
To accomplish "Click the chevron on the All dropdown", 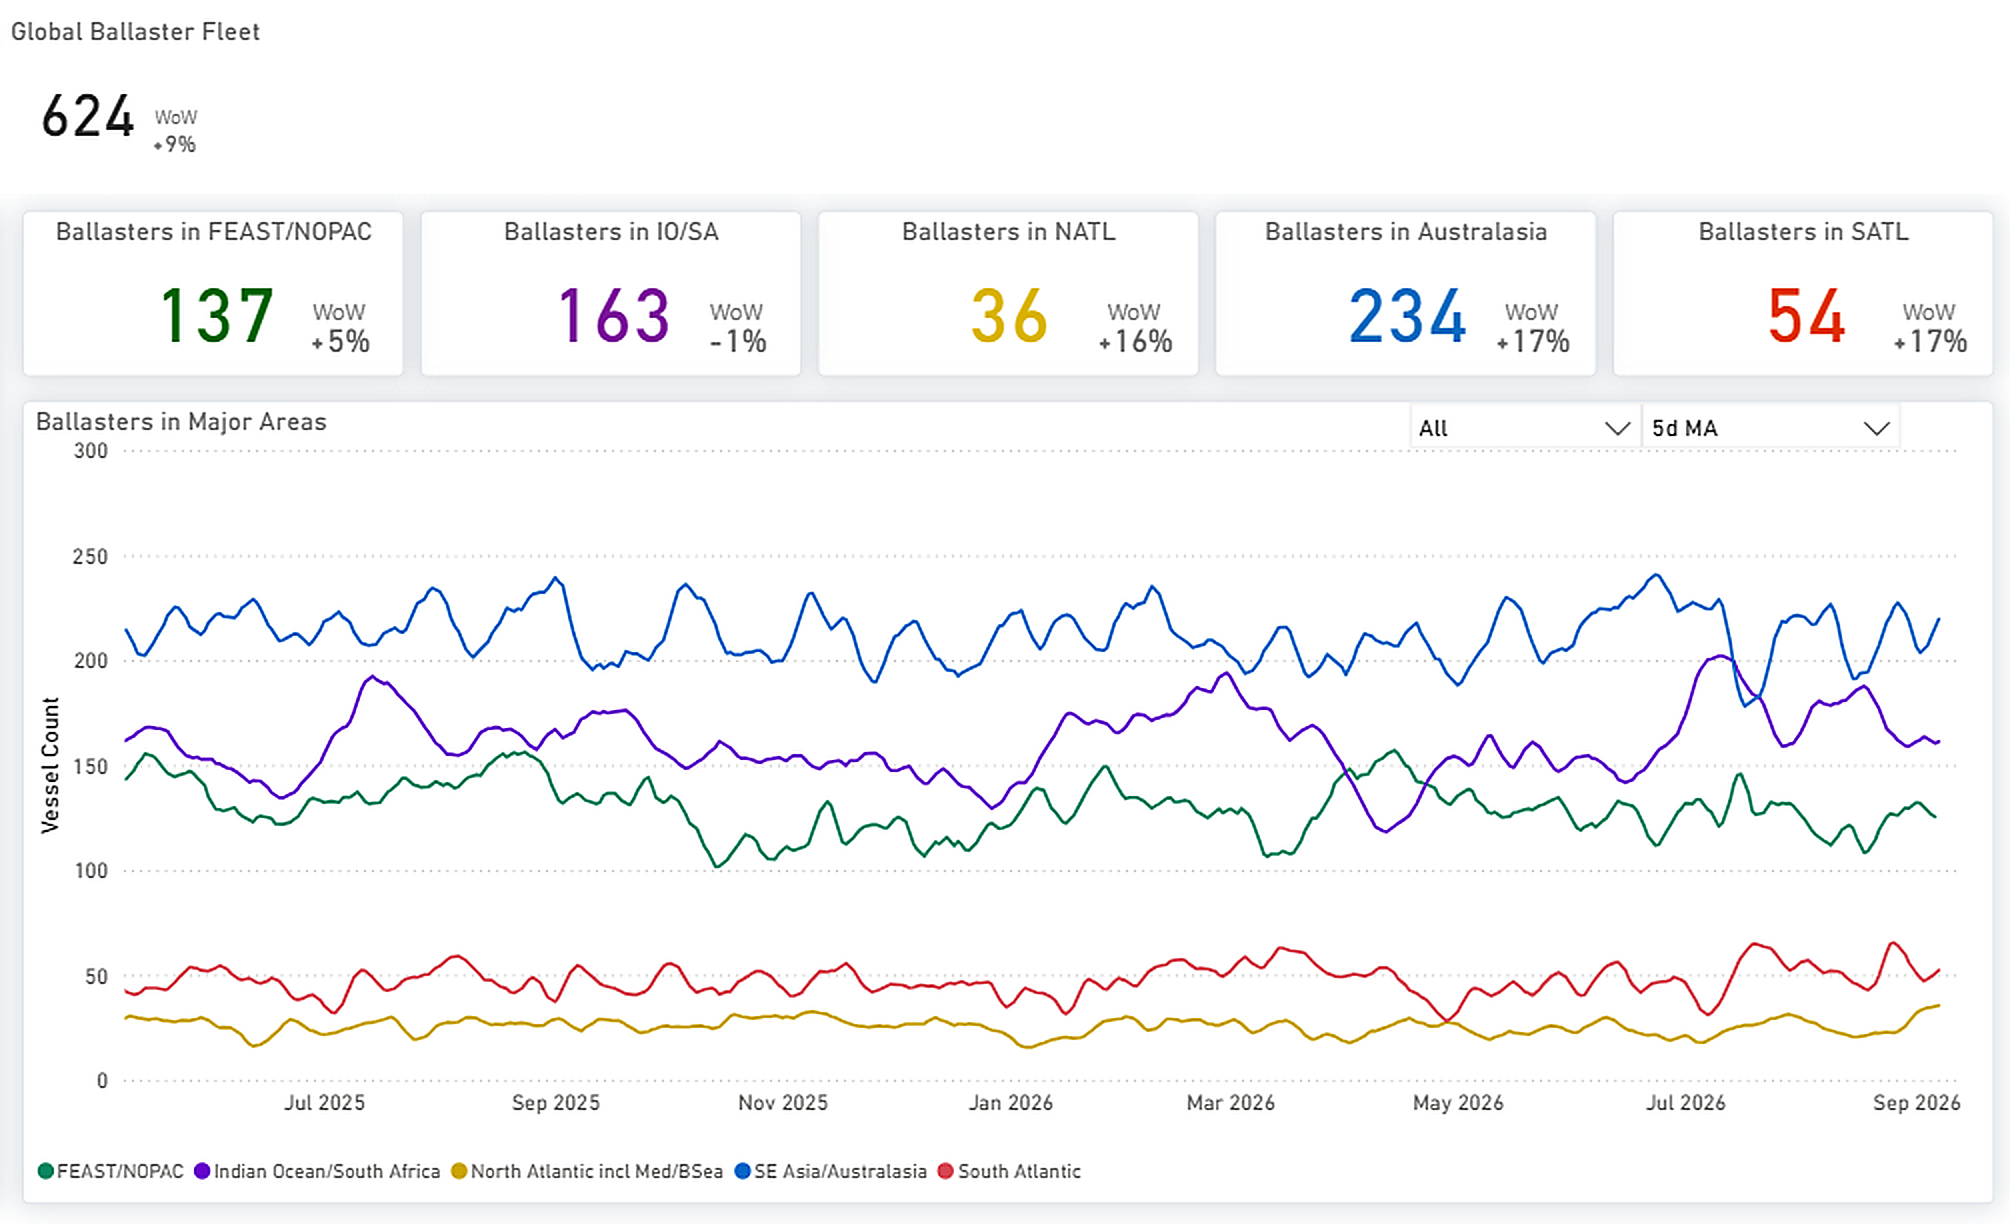I will click(1617, 429).
